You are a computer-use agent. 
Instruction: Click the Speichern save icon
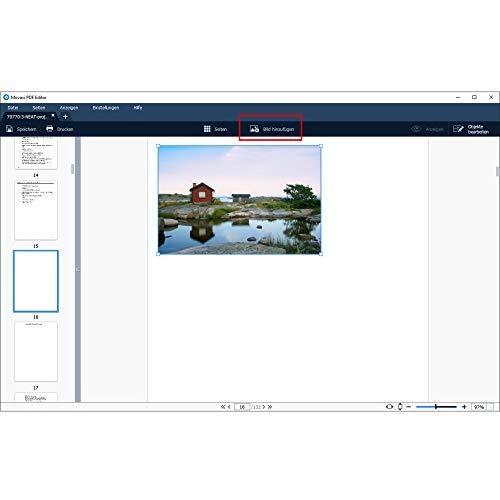[x=10, y=129]
